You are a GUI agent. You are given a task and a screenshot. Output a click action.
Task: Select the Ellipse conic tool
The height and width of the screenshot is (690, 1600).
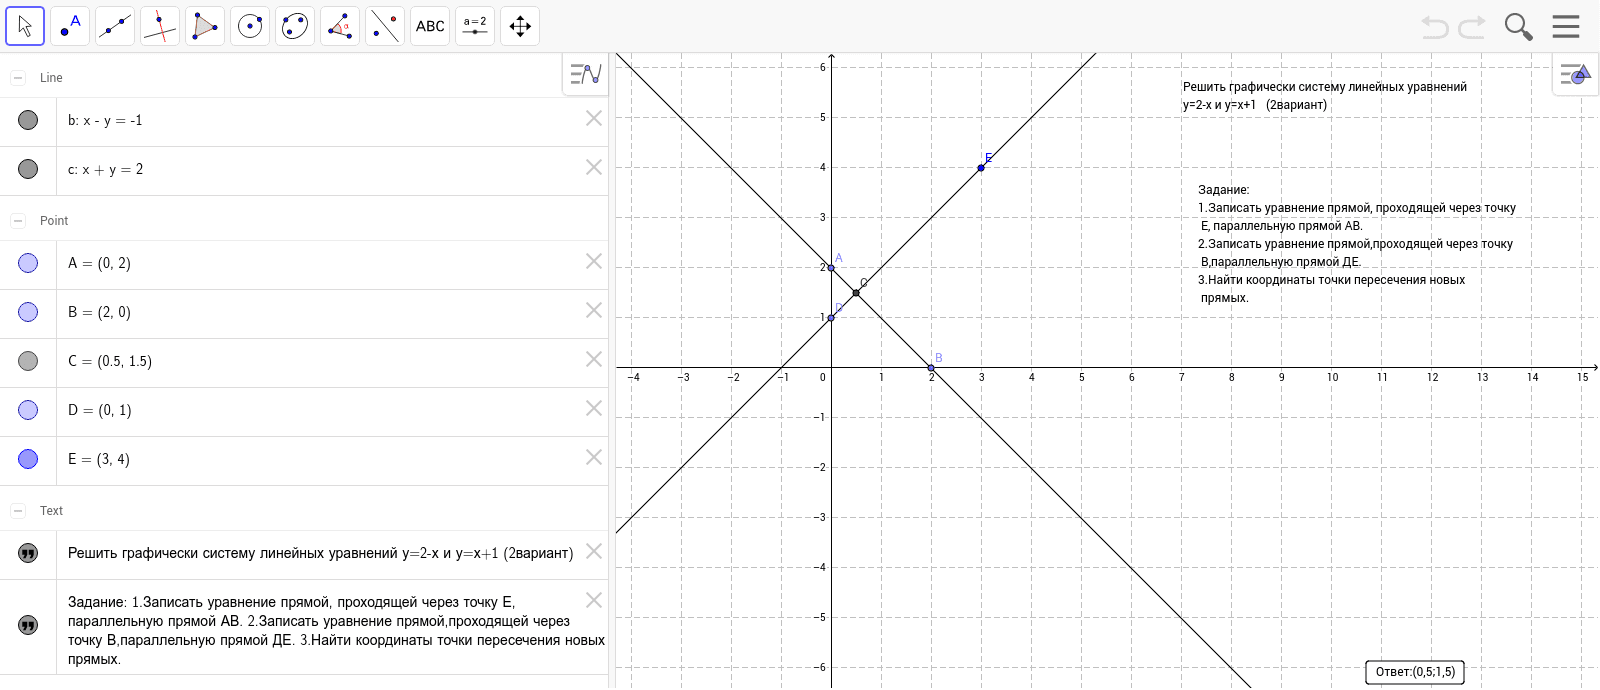click(295, 26)
